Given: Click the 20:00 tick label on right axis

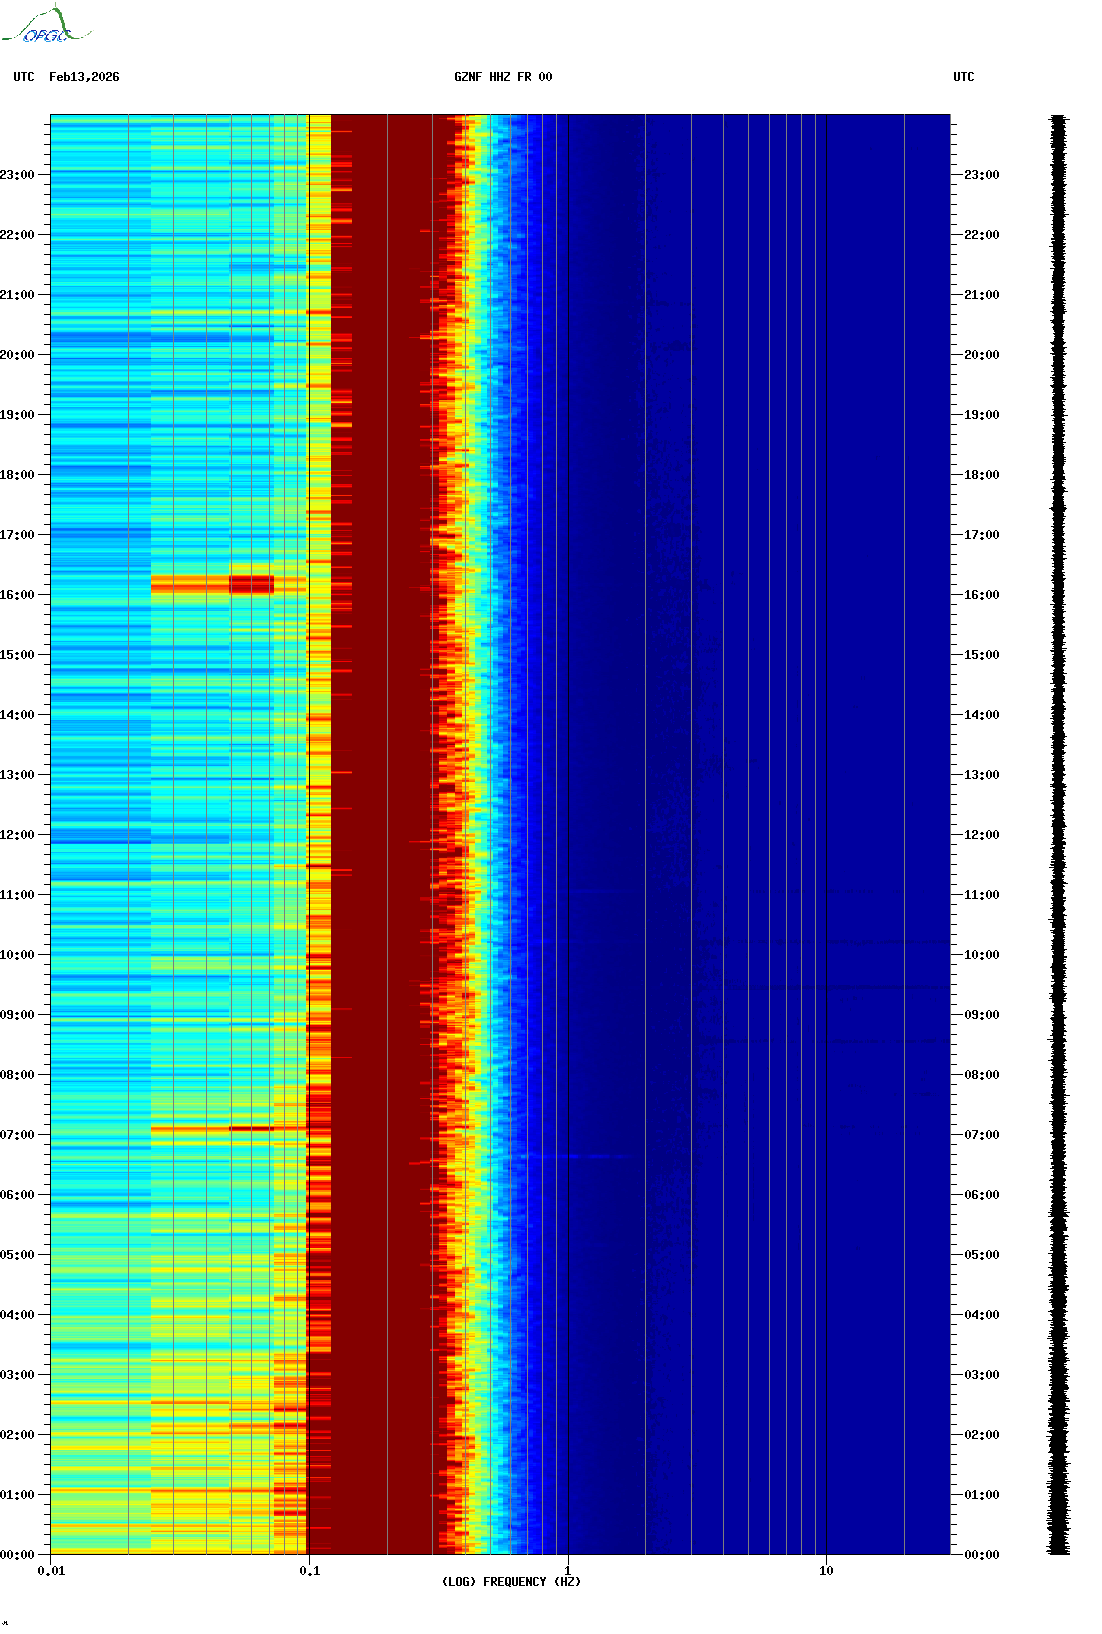Looking at the screenshot, I should 981,355.
